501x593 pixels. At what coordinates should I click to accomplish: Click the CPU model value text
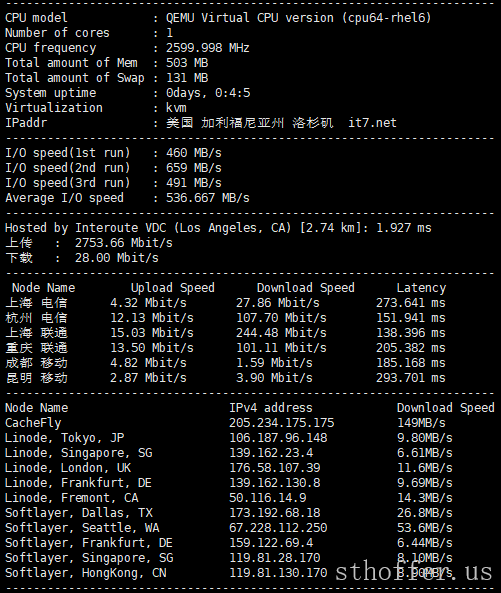coord(298,18)
